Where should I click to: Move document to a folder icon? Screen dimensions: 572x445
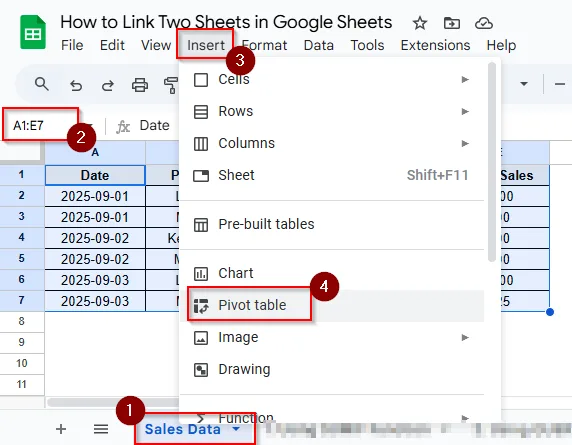point(452,23)
